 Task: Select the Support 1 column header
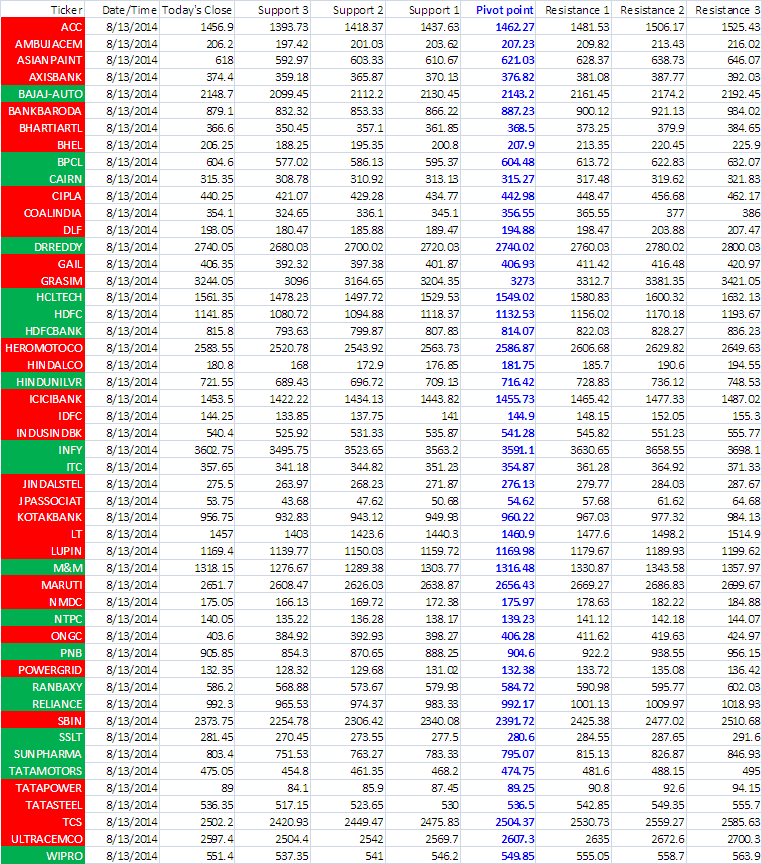tap(423, 9)
